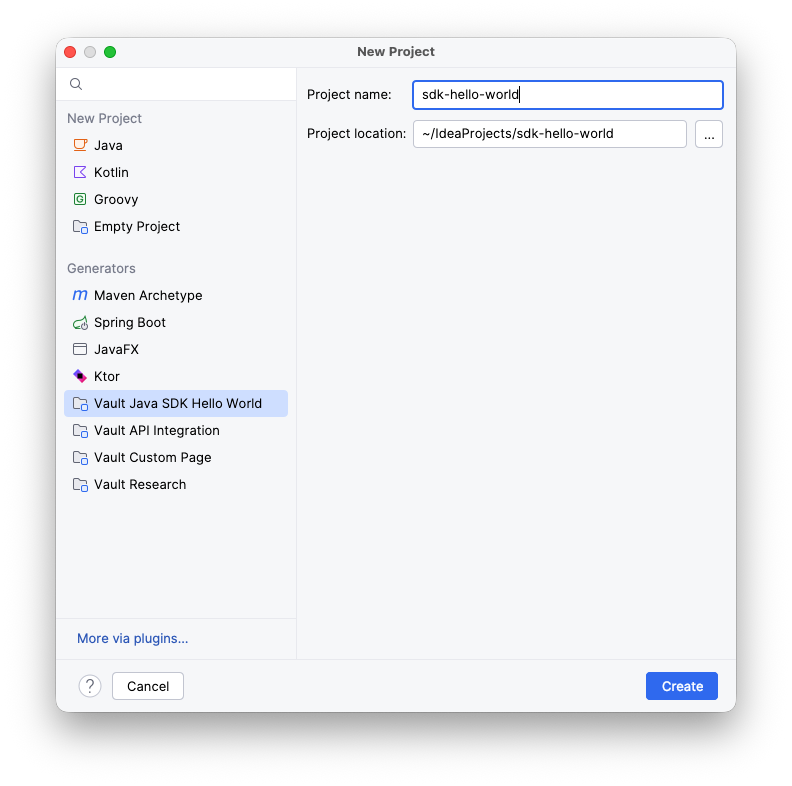Close the New Project window
Viewport: 792px width, 786px height.
pyautogui.click(x=70, y=52)
